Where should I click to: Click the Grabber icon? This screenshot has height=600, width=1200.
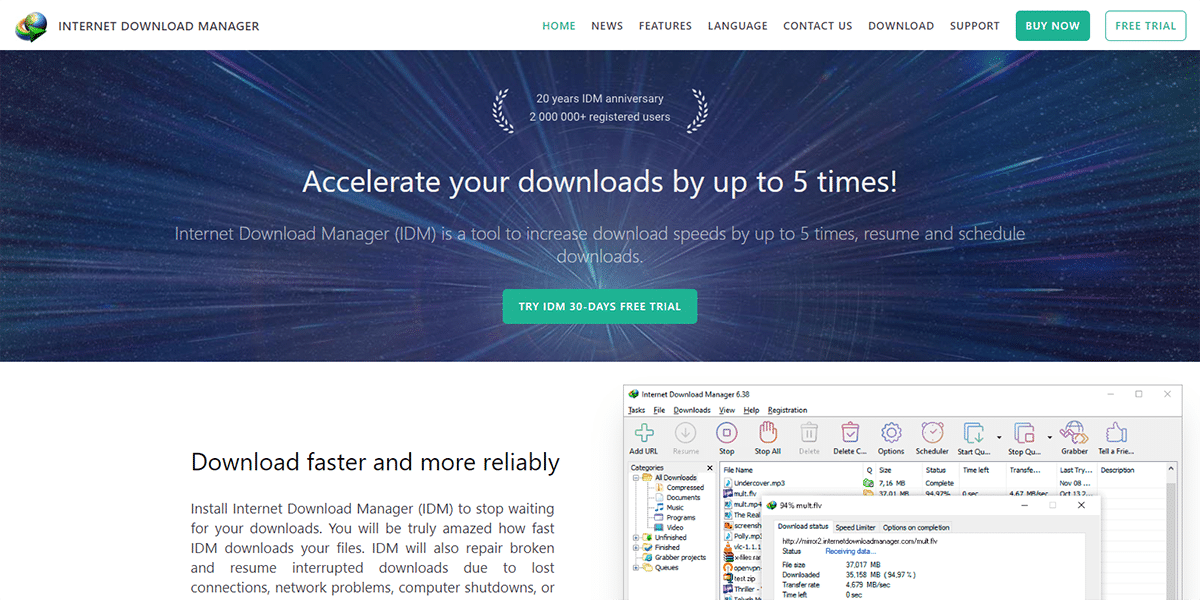(1075, 432)
